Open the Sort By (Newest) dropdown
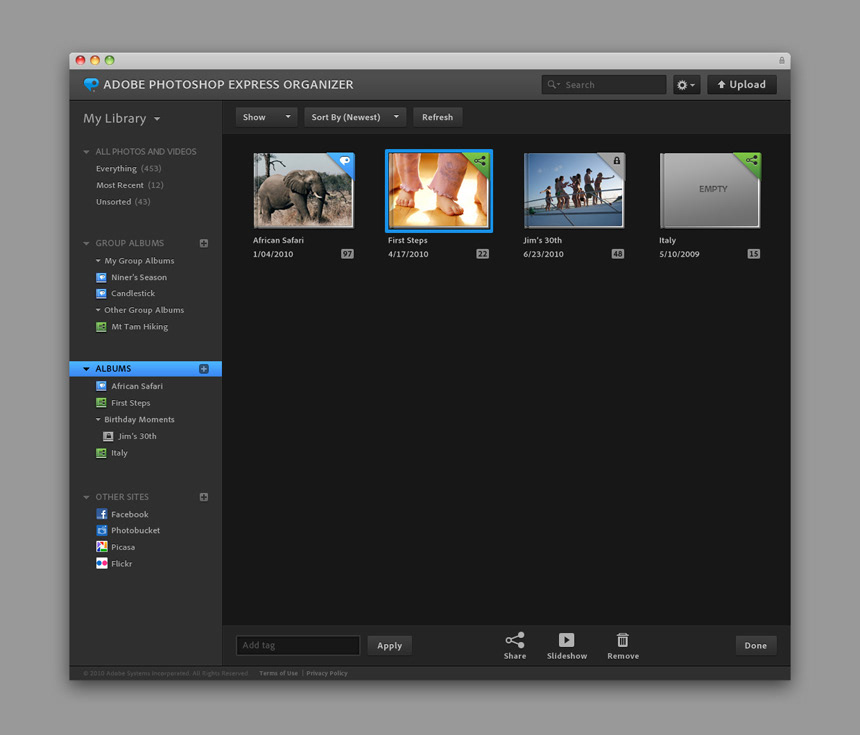 pos(355,117)
